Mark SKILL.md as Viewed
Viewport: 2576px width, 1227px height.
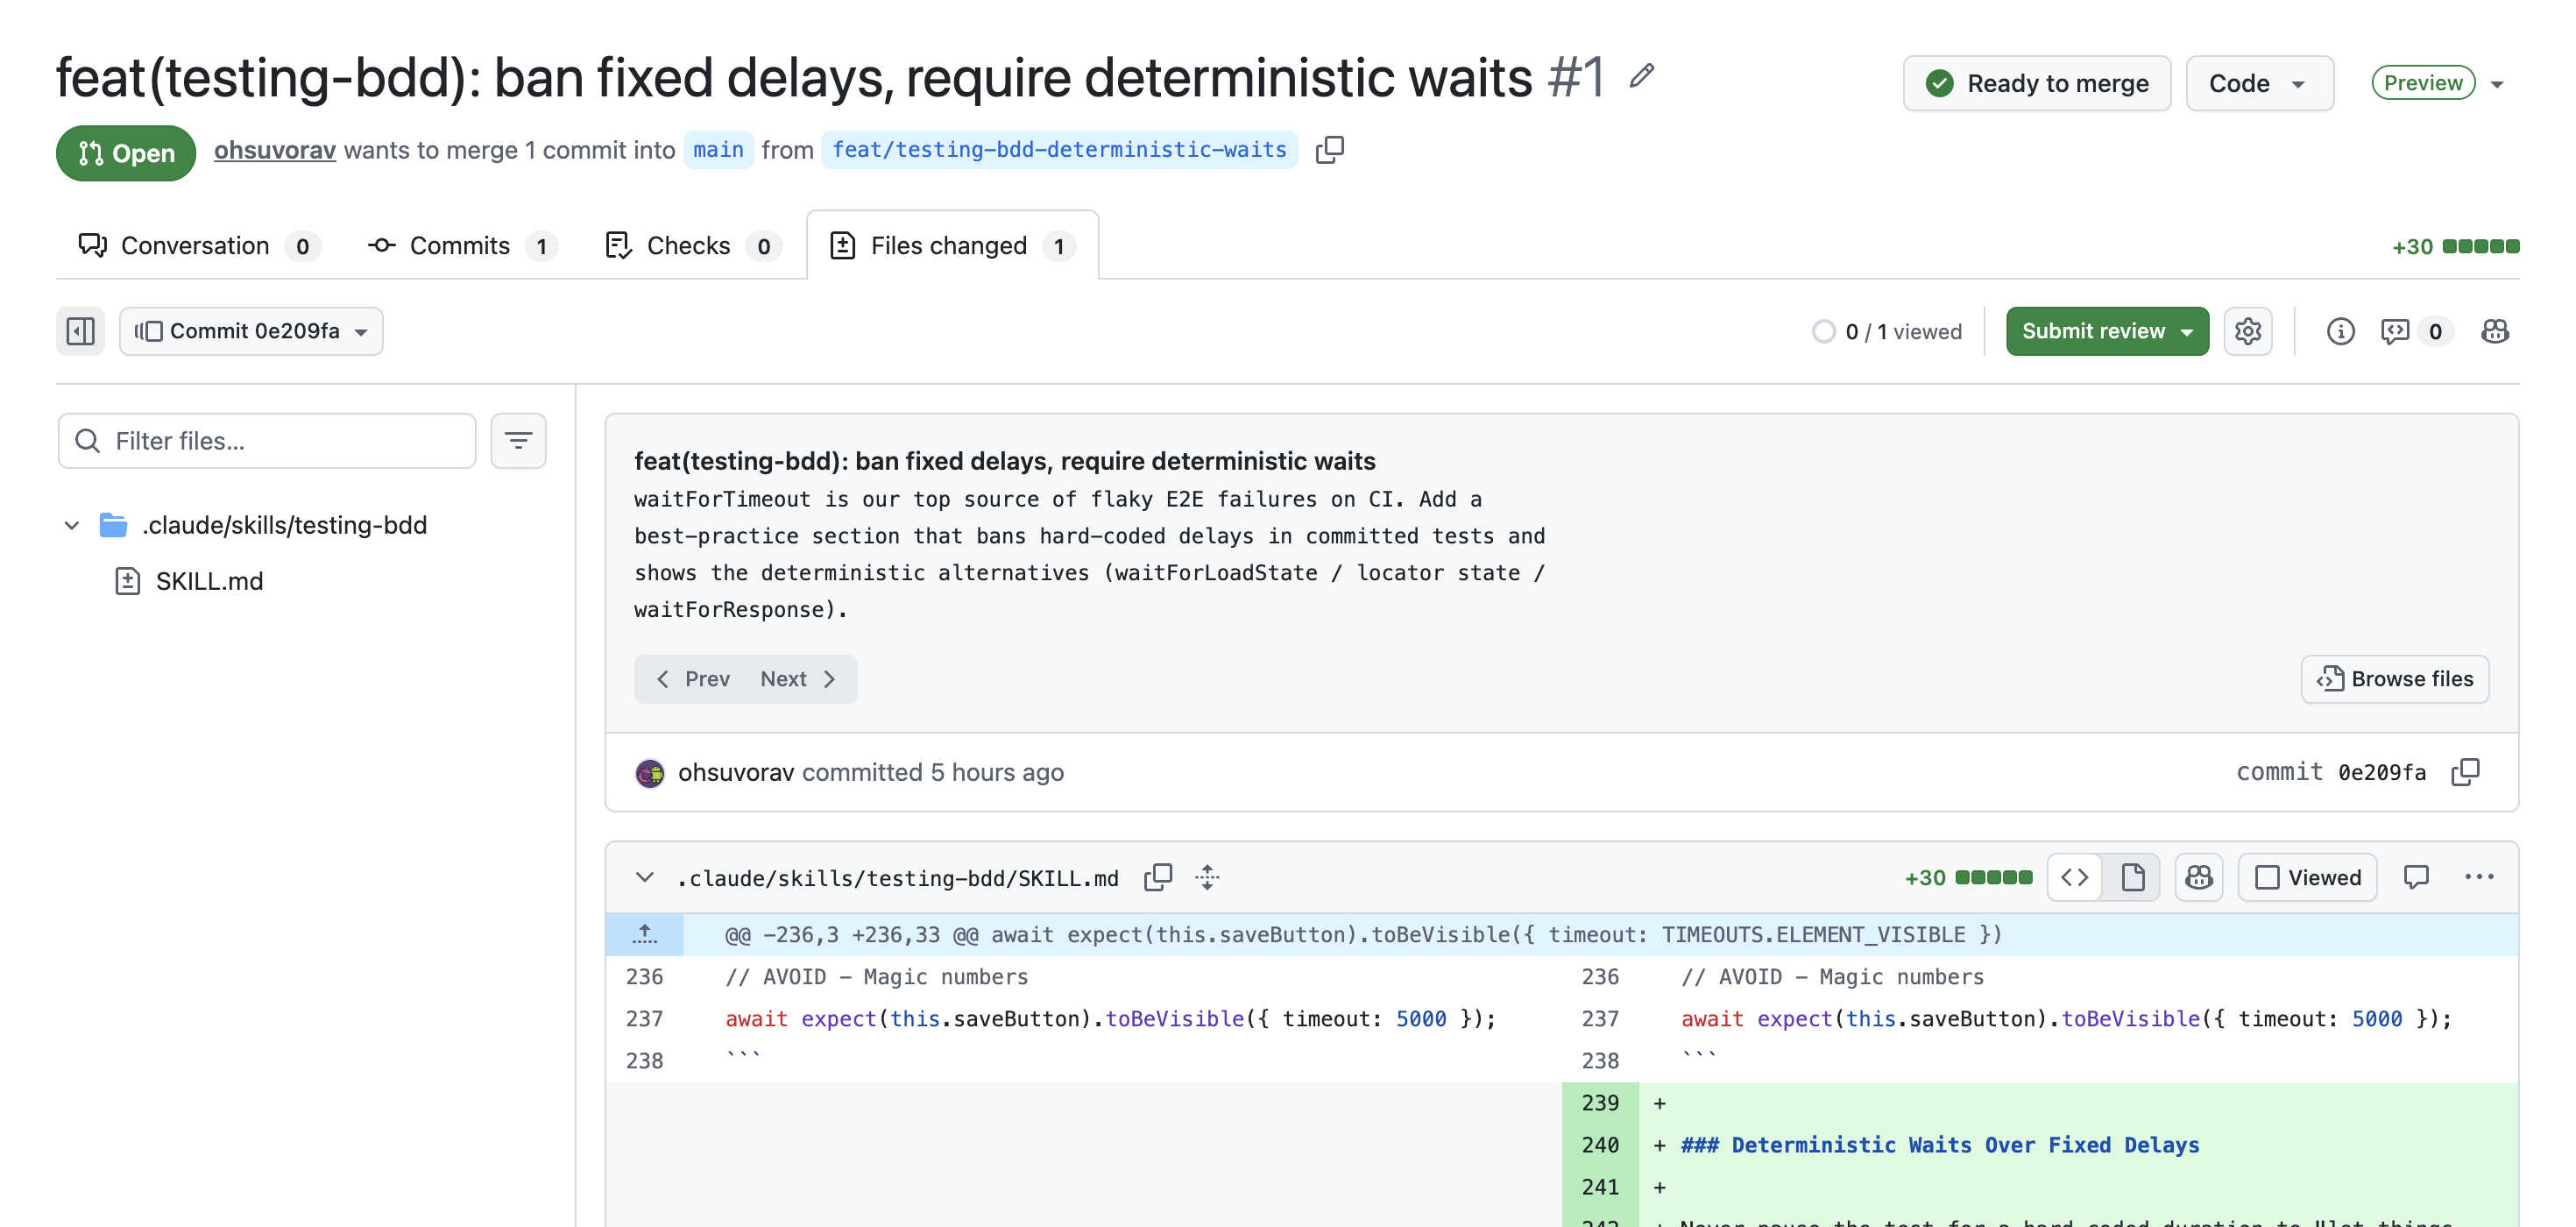click(2307, 877)
